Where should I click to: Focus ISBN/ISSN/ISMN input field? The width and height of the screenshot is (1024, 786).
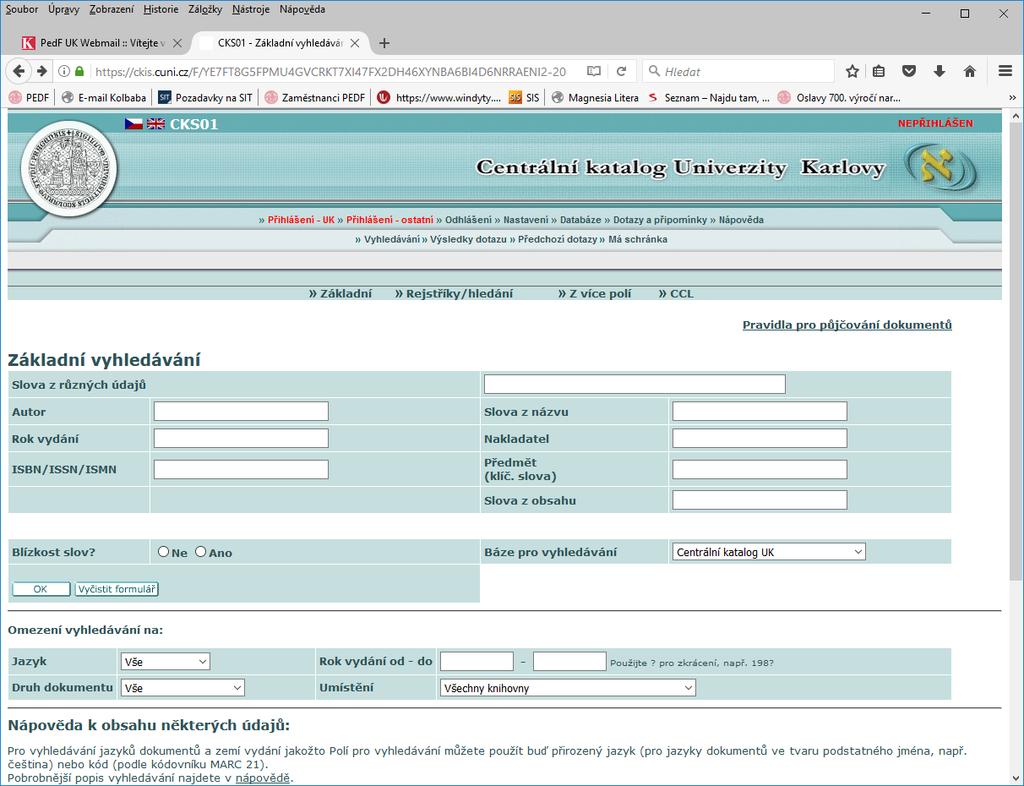point(241,469)
